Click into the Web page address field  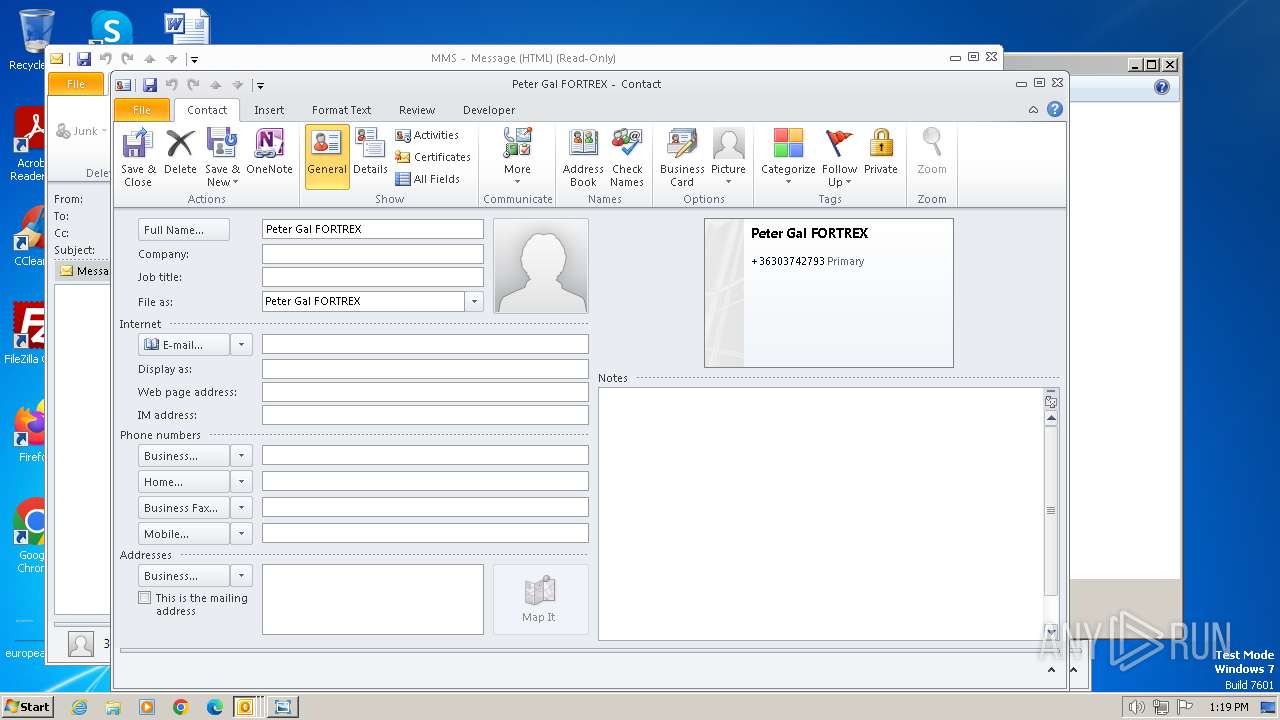pos(425,392)
